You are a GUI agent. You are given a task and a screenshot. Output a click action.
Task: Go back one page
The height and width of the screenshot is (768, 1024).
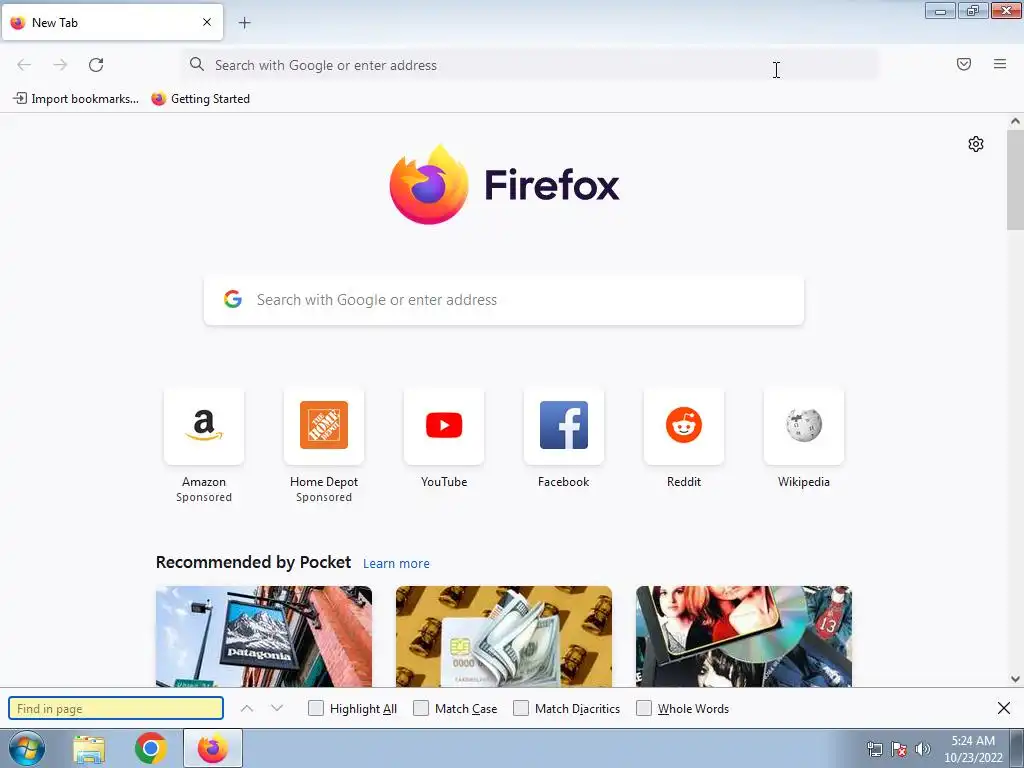[24, 65]
